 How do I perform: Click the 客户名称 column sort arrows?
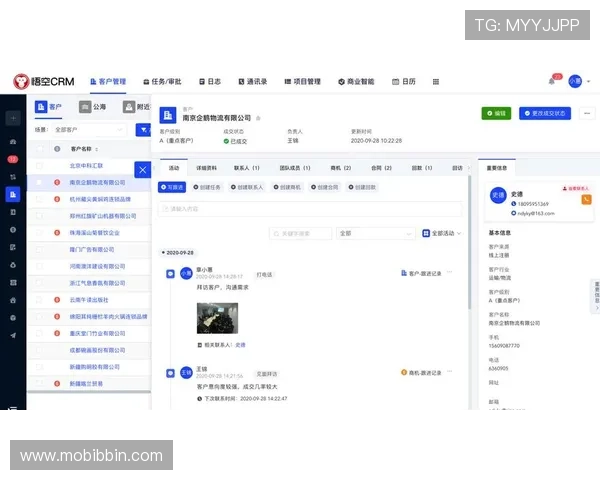click(x=96, y=149)
